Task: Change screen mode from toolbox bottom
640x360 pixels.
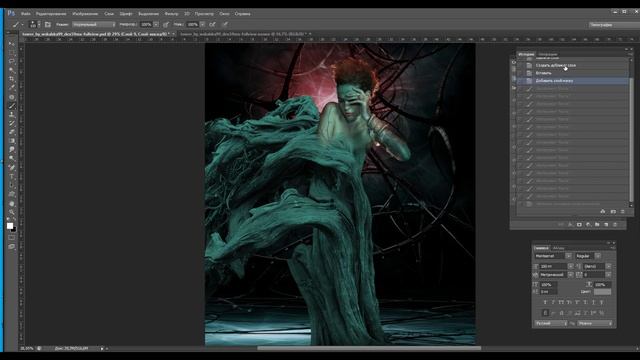Action: tap(11, 247)
